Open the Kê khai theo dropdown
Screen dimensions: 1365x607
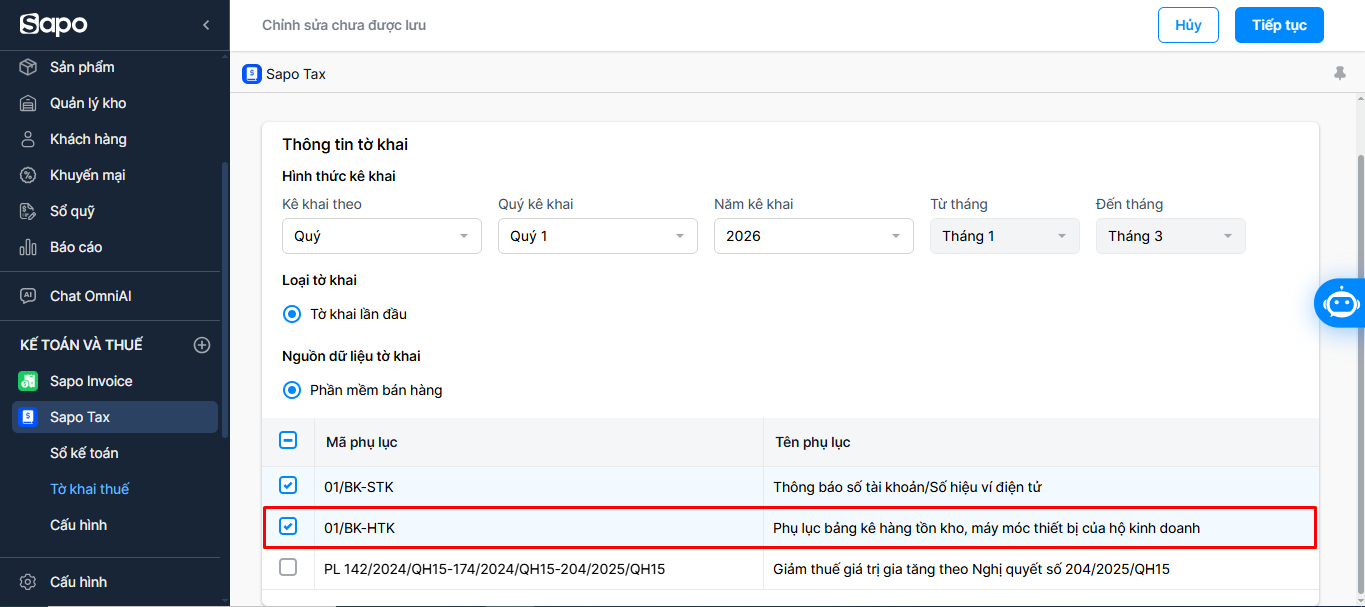coord(382,236)
